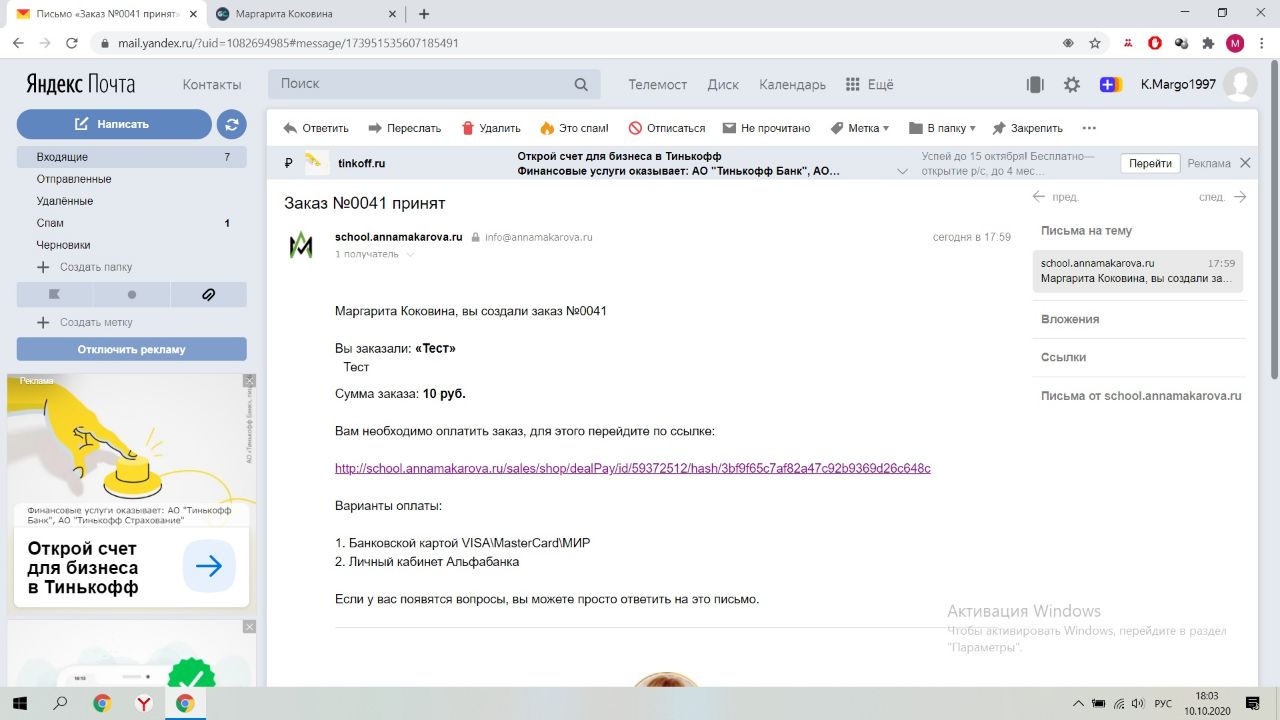Filter unread messages with the dot icon

tap(131, 295)
